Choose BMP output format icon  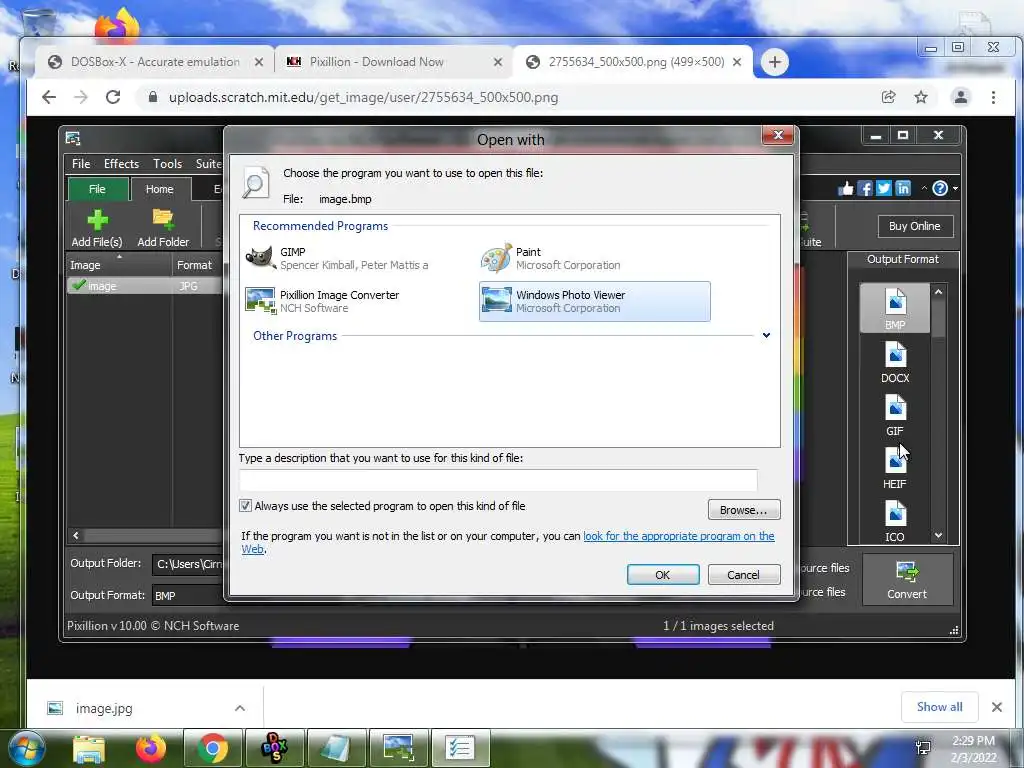coord(895,308)
